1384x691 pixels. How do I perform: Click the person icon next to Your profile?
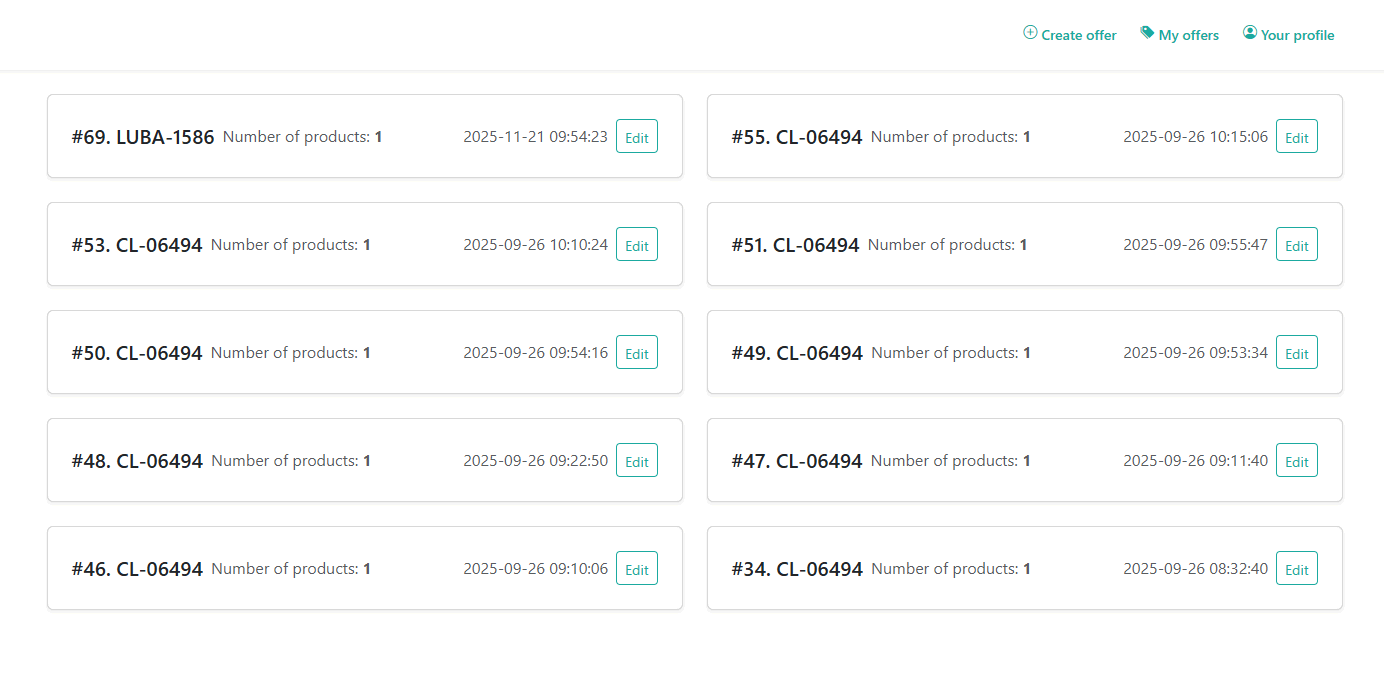point(1249,32)
